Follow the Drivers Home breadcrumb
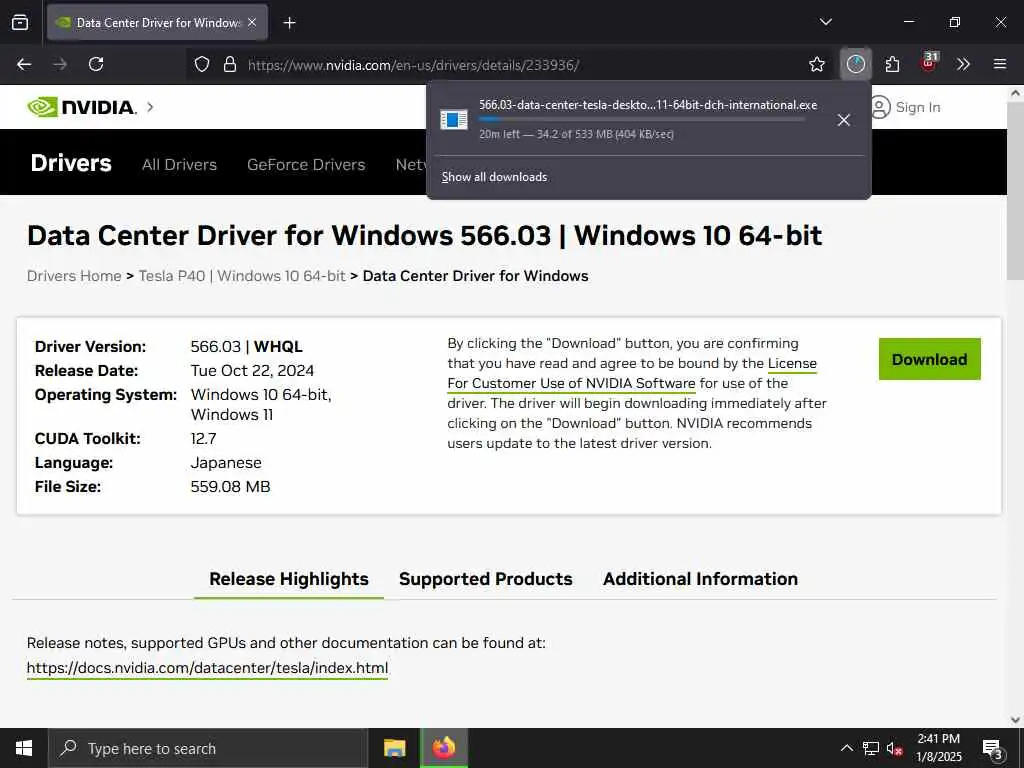 pos(74,276)
